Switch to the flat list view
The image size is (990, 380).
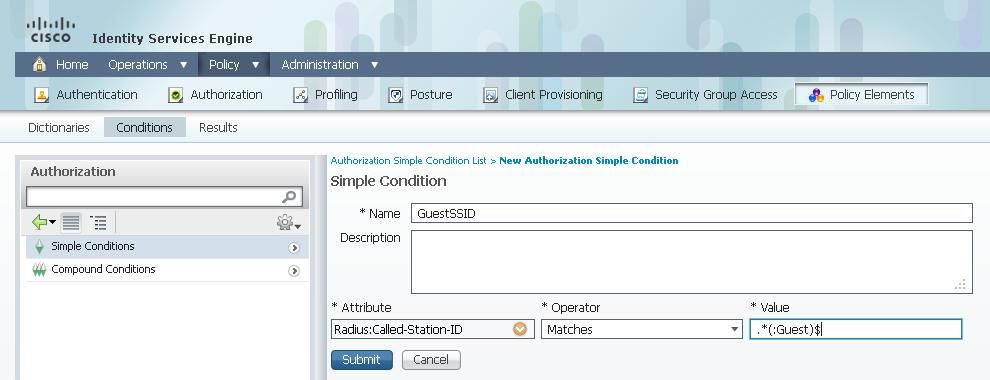click(x=71, y=222)
